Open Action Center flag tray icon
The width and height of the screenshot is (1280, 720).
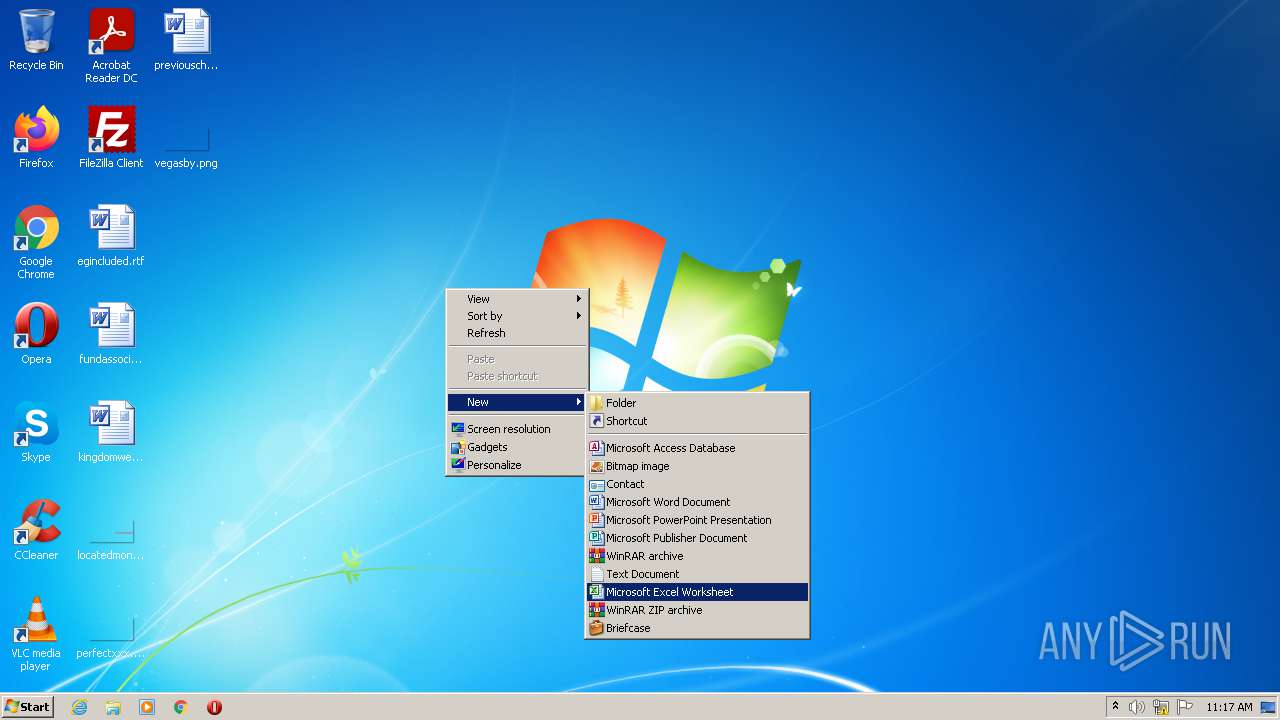point(1185,707)
